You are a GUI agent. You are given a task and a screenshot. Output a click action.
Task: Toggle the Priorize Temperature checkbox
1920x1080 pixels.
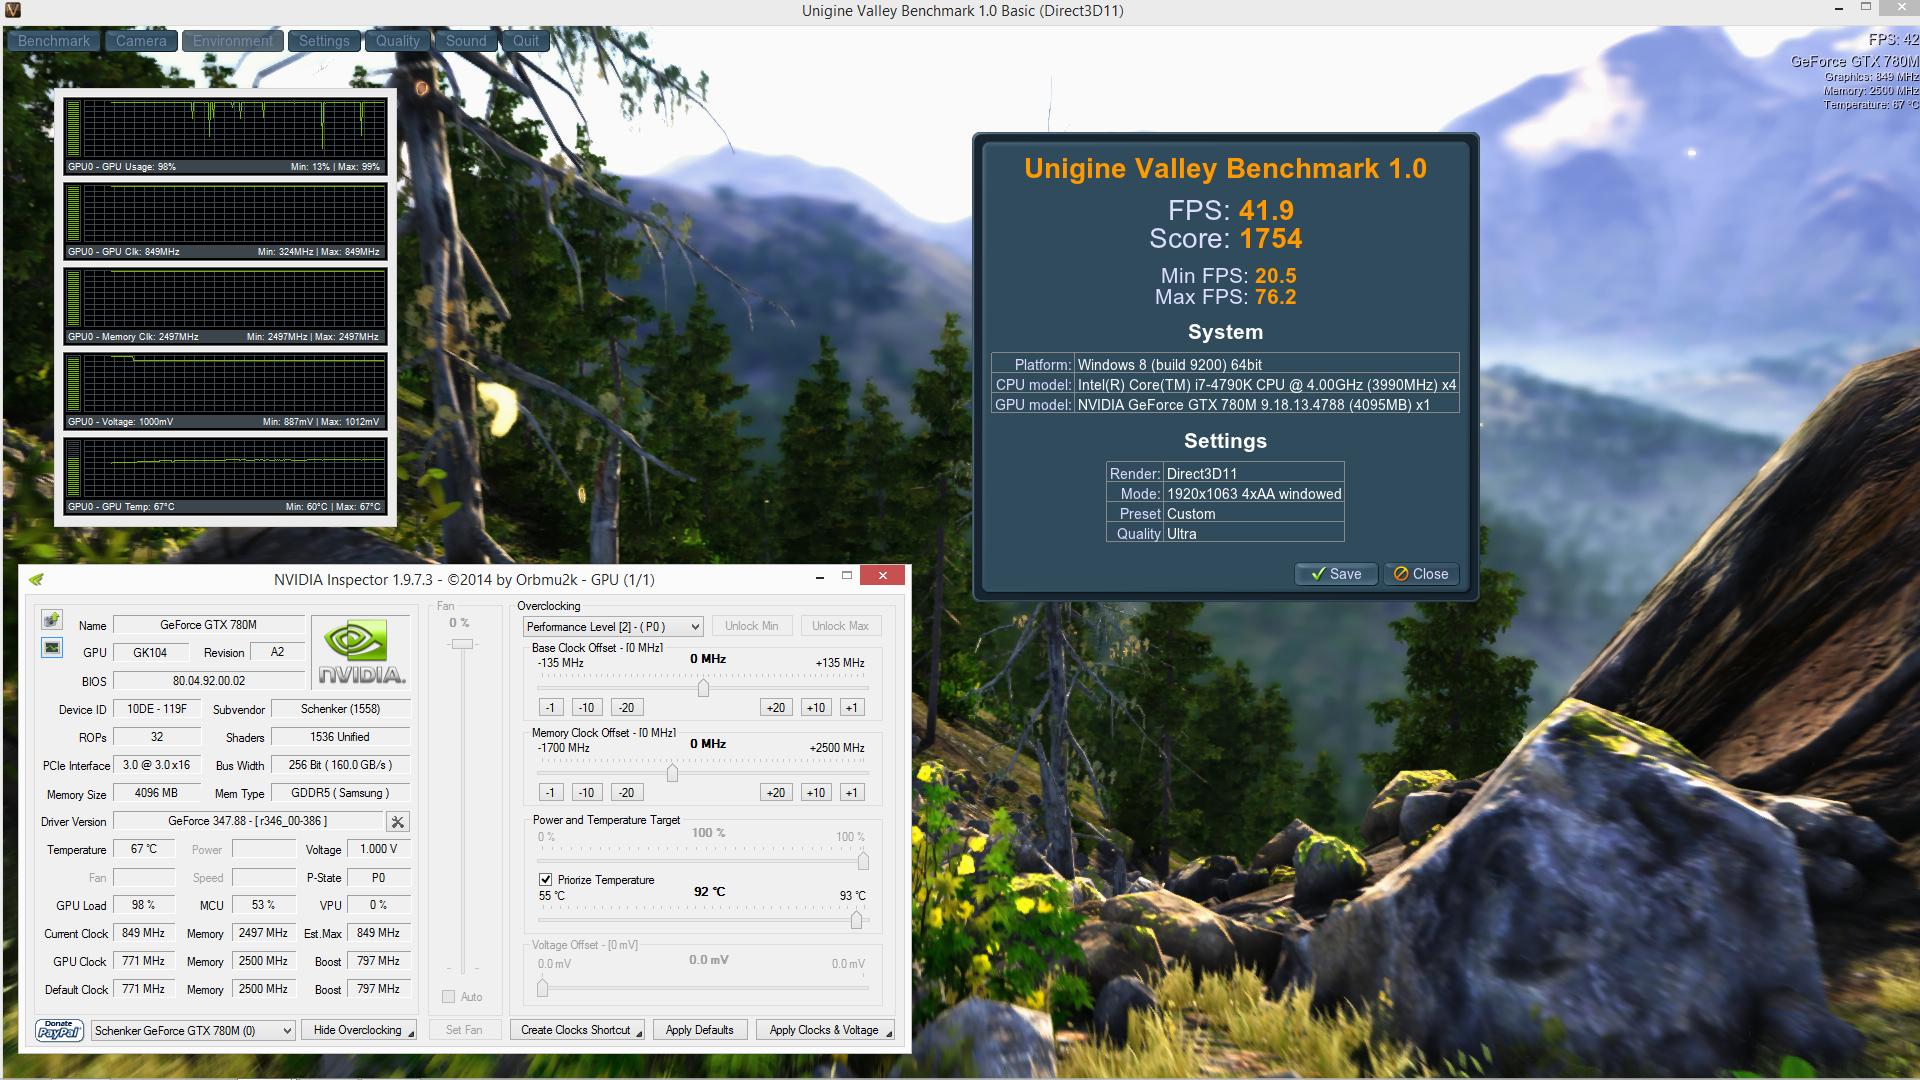(546, 880)
